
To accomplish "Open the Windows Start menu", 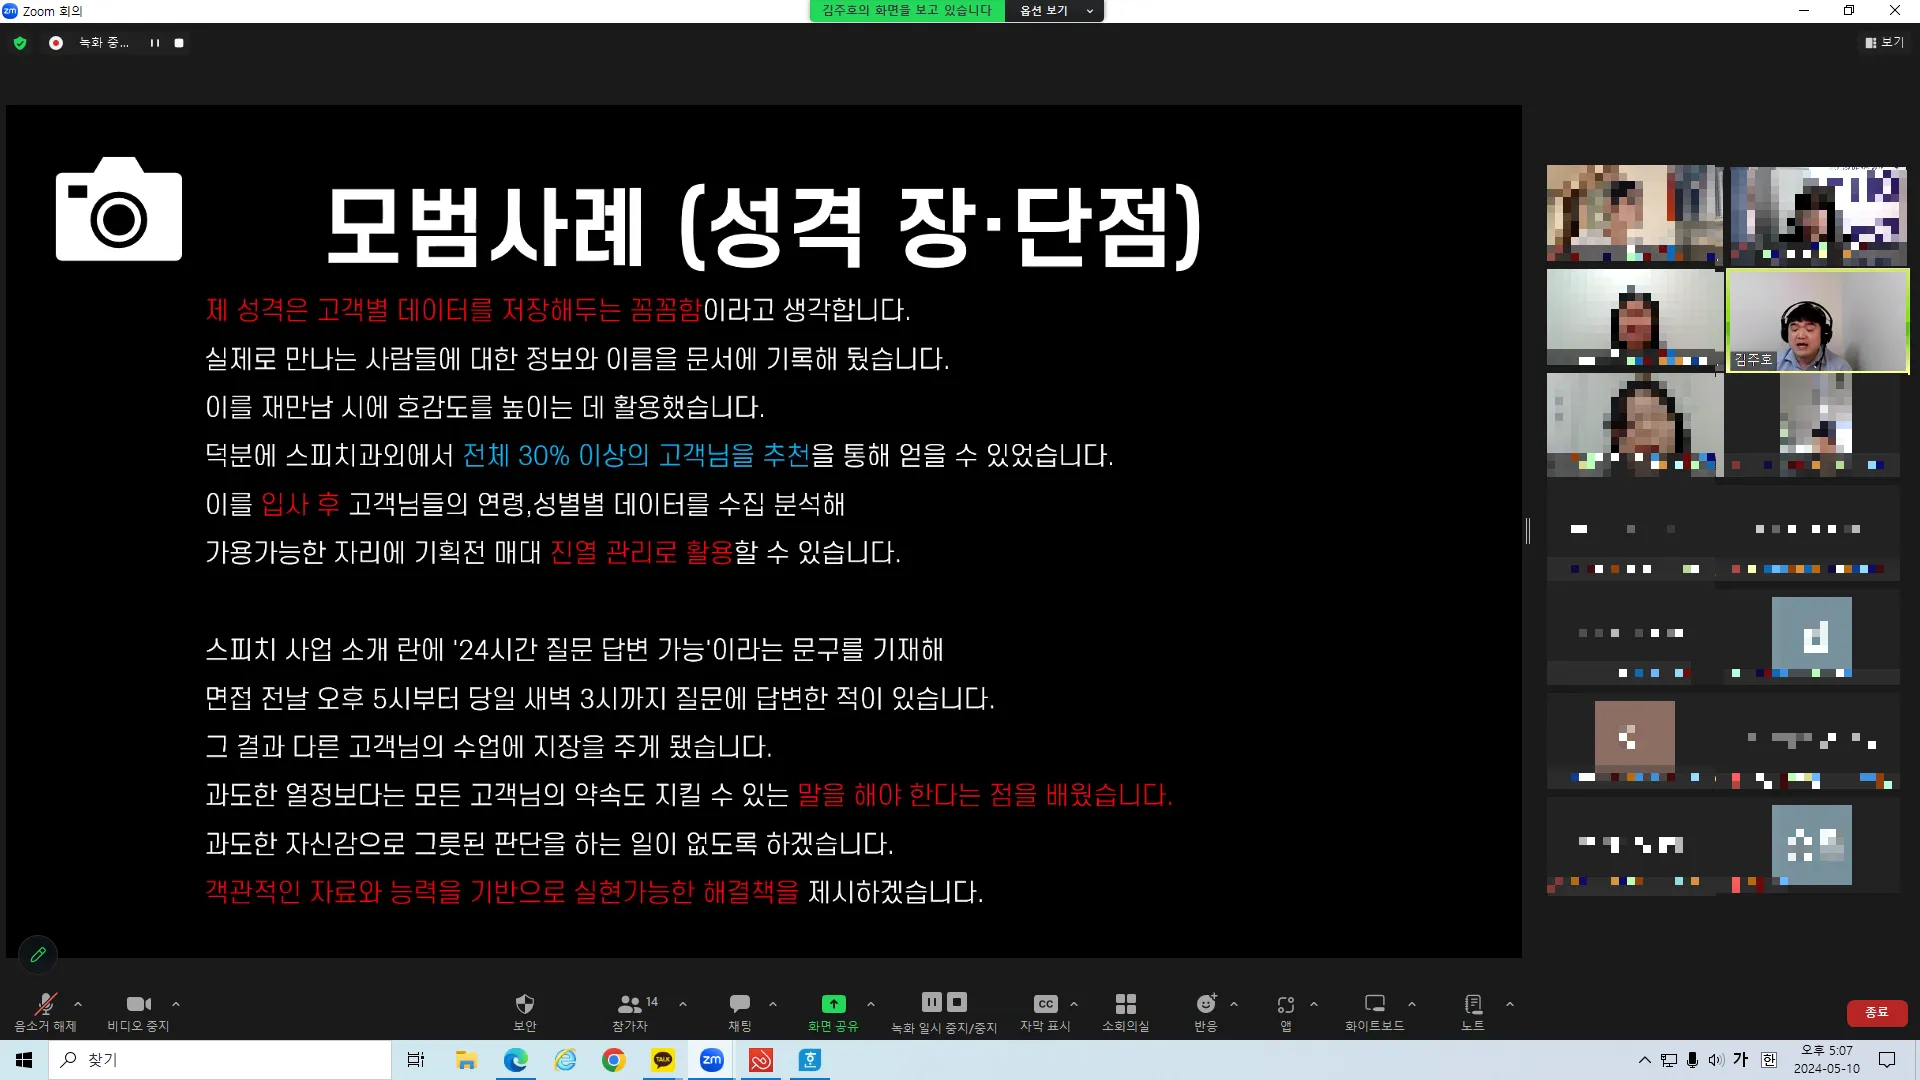I will (23, 1059).
